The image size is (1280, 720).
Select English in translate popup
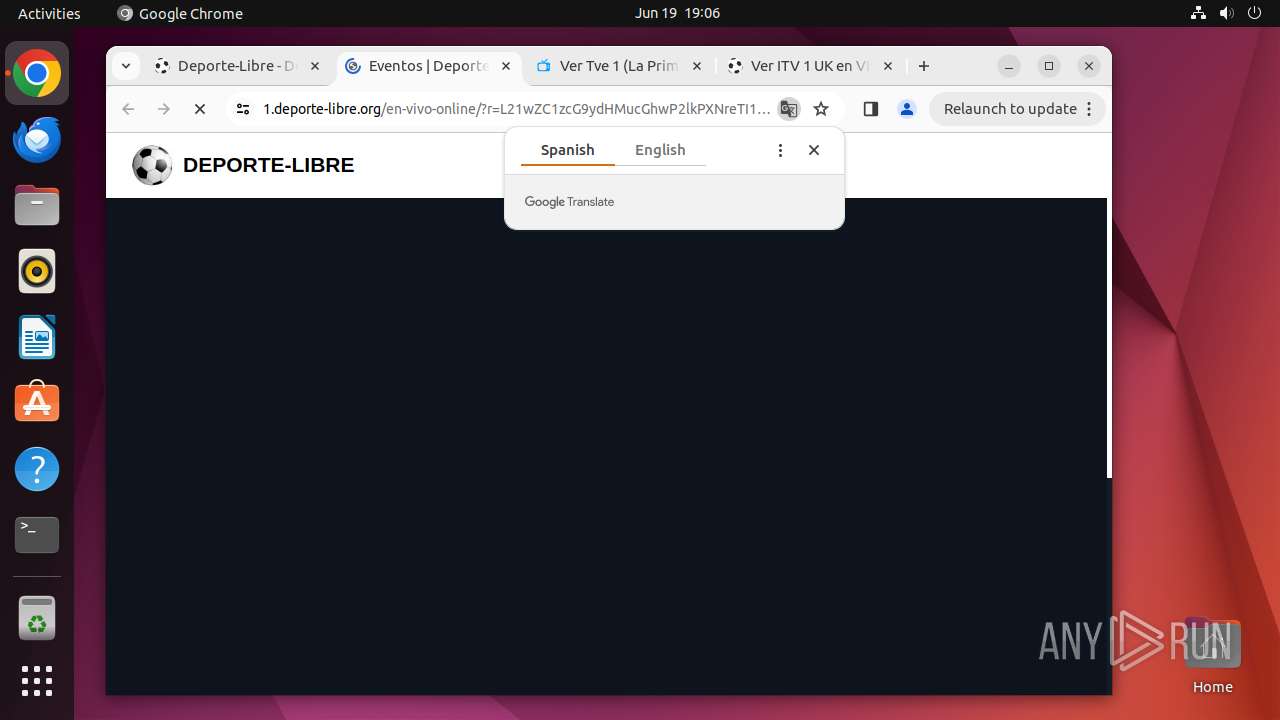pos(660,150)
